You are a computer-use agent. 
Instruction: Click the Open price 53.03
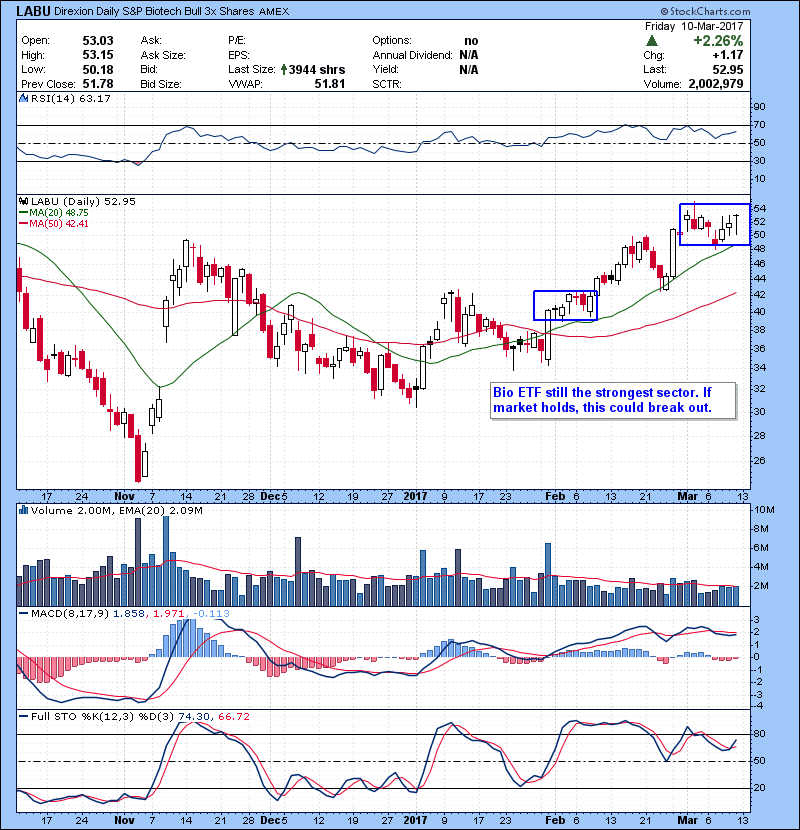pos(98,41)
